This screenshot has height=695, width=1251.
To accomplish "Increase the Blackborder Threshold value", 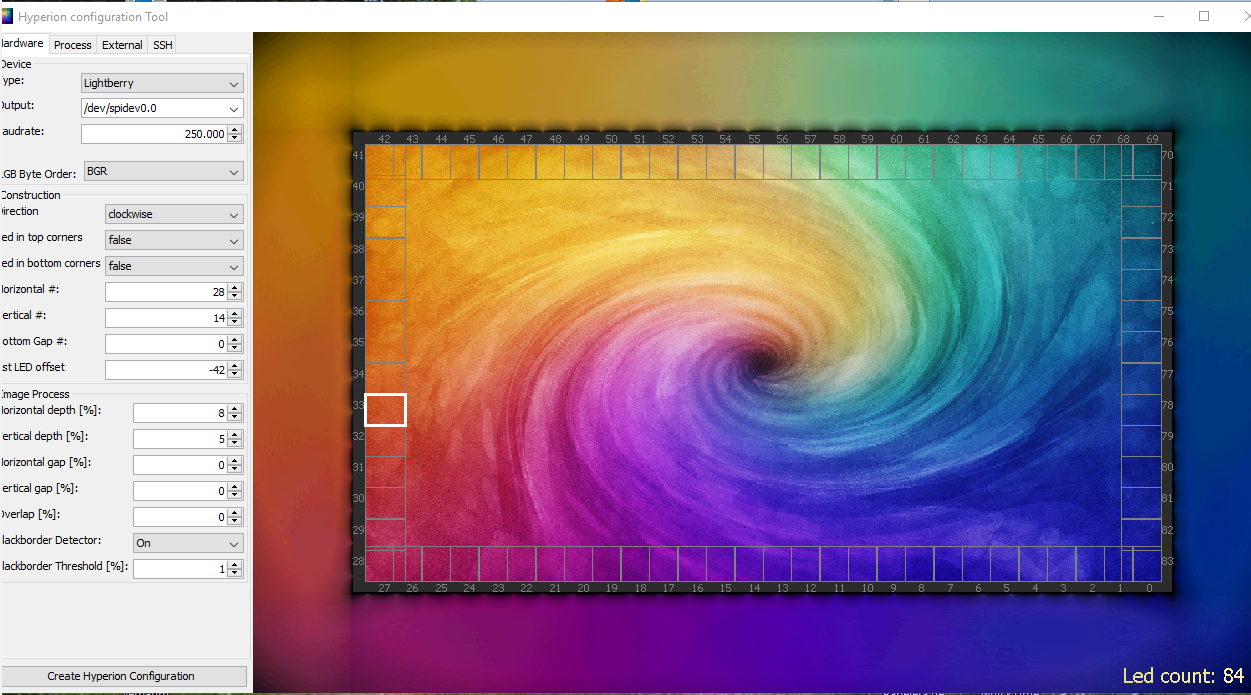I will 235,564.
